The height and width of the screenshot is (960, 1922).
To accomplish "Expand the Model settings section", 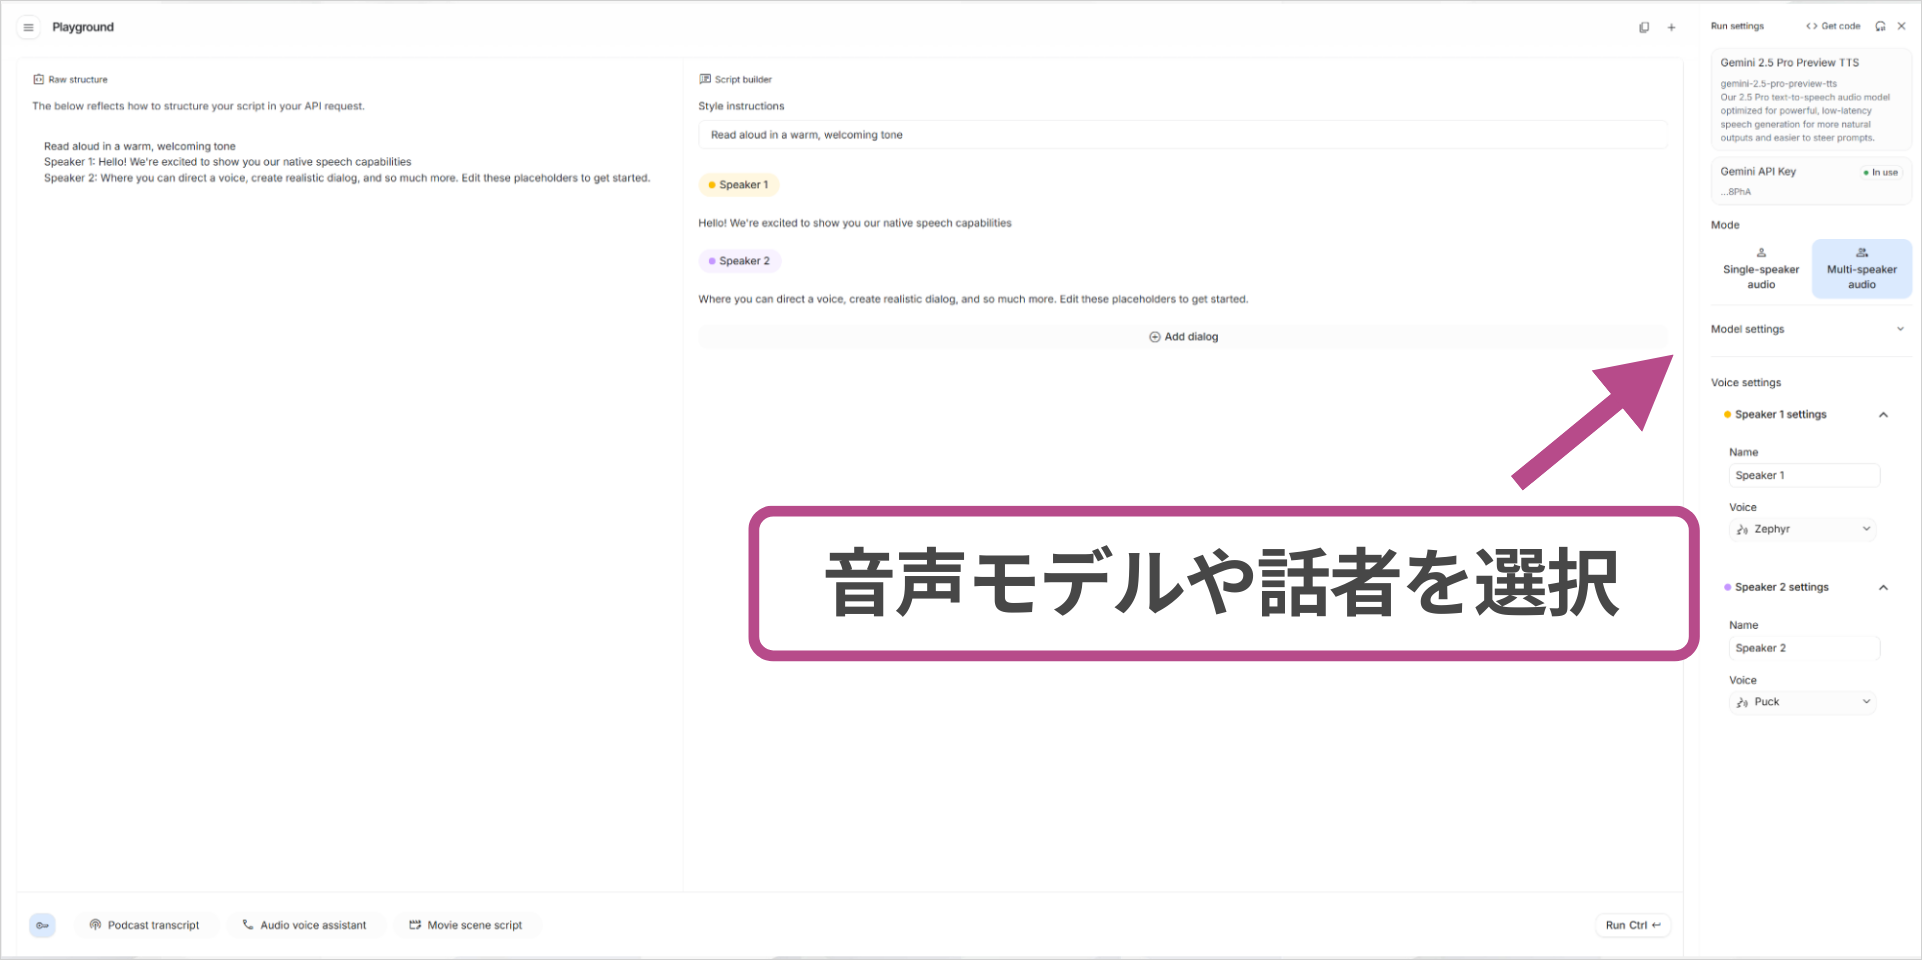I will 1899,329.
